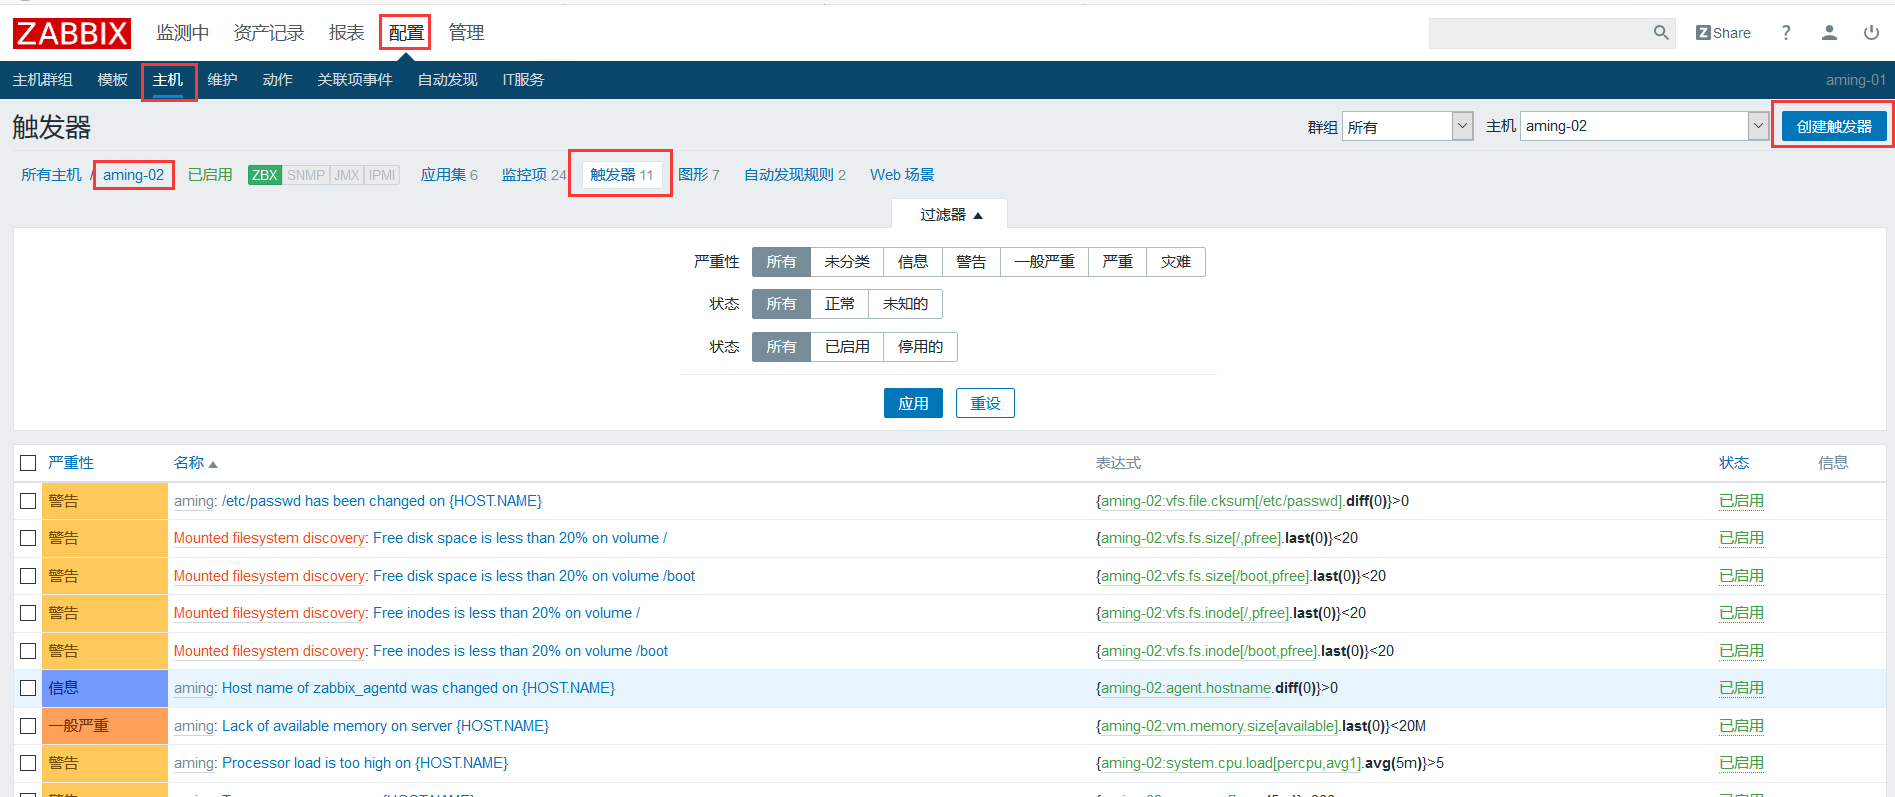Open the All hosts breadcrumb link
The width and height of the screenshot is (1895, 797).
click(x=51, y=175)
